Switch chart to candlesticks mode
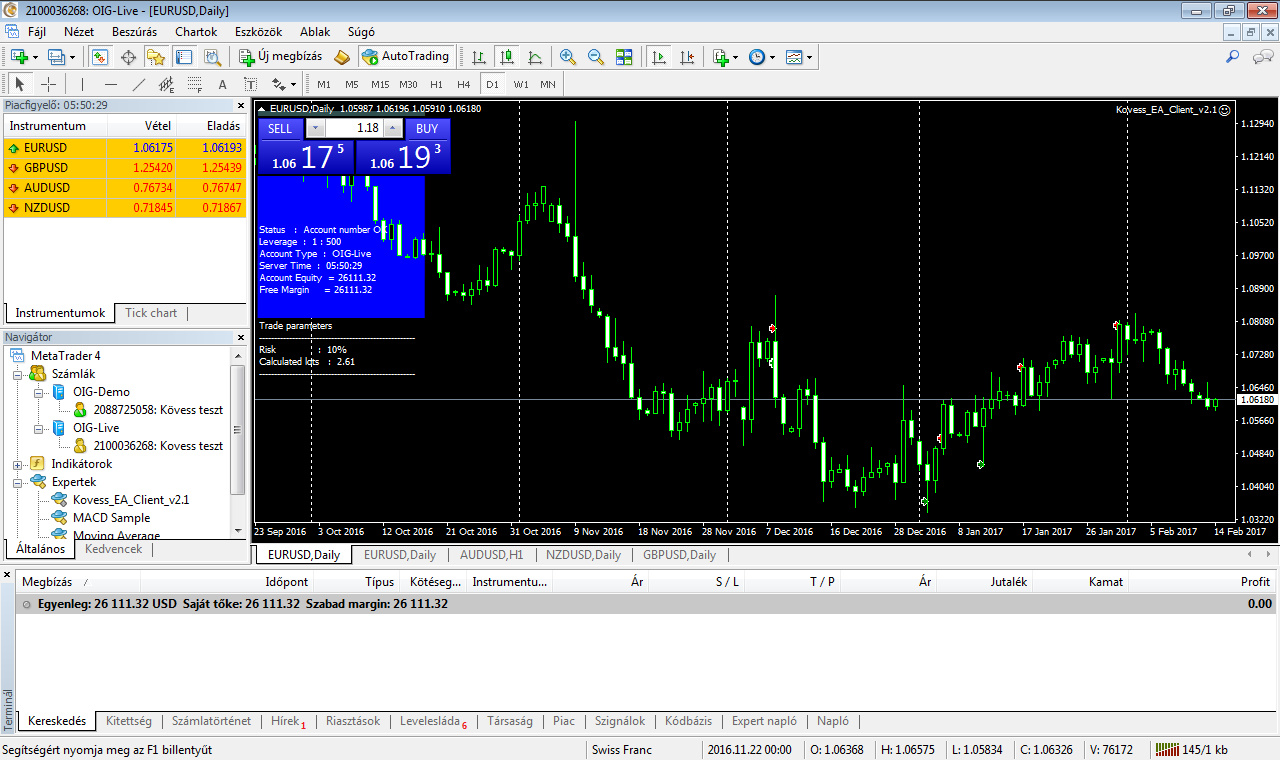This screenshot has width=1280, height=760. point(508,57)
